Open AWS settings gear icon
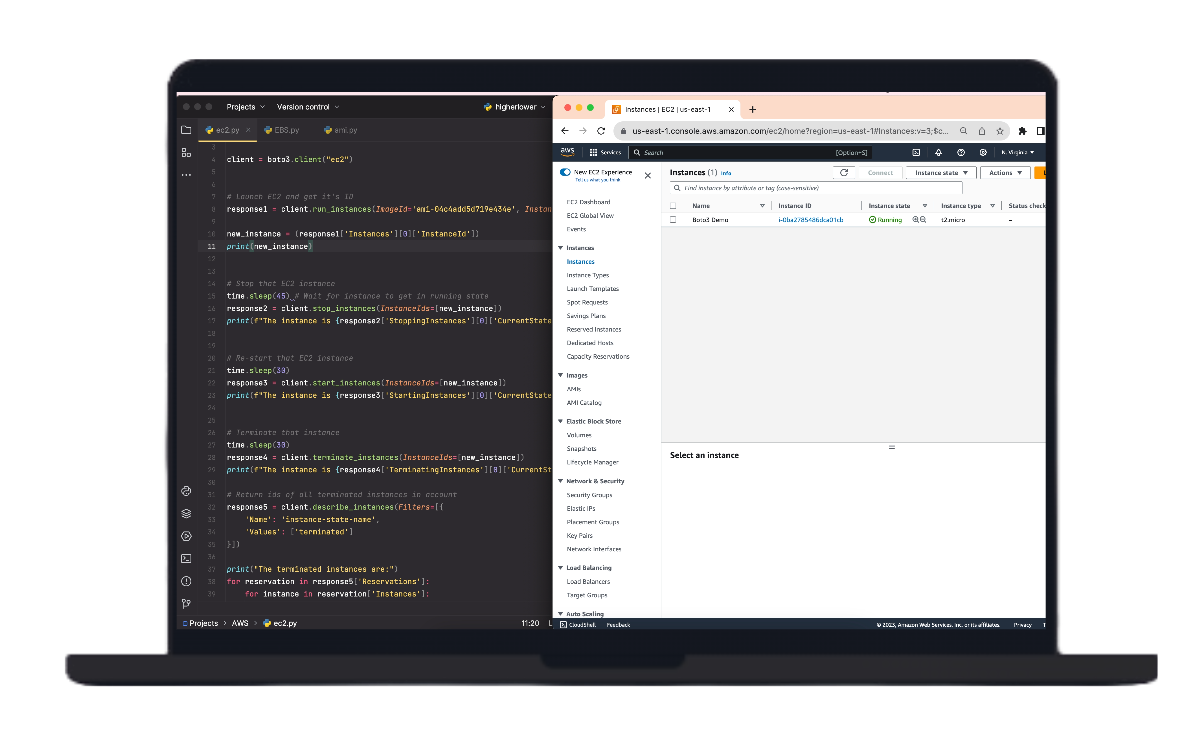Image resolution: width=1200 pixels, height=748 pixels. (x=983, y=152)
